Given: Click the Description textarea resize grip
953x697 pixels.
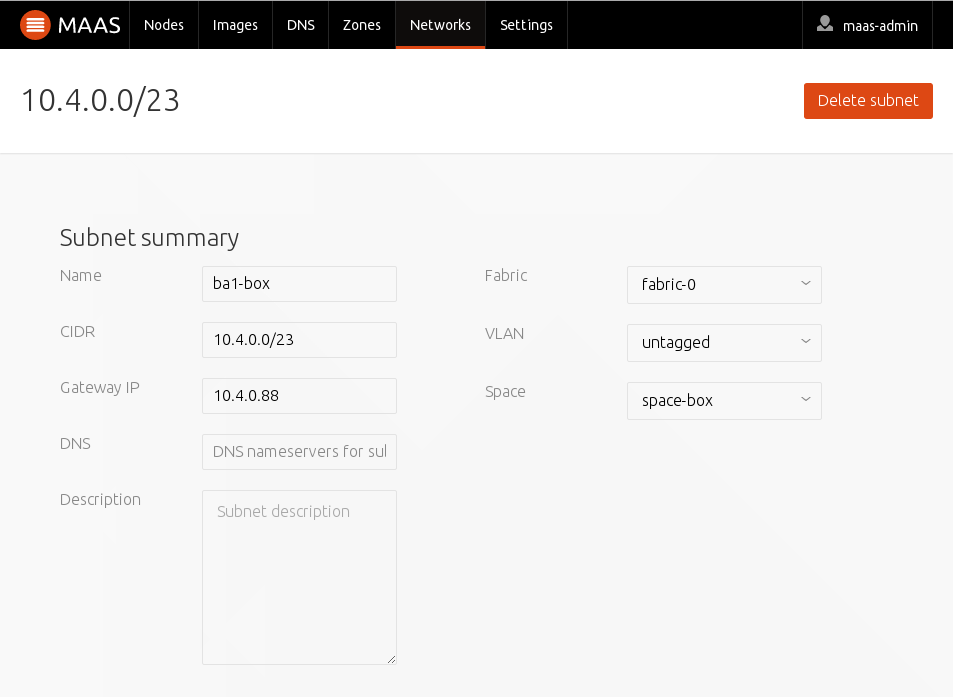Looking at the screenshot, I should [x=391, y=659].
